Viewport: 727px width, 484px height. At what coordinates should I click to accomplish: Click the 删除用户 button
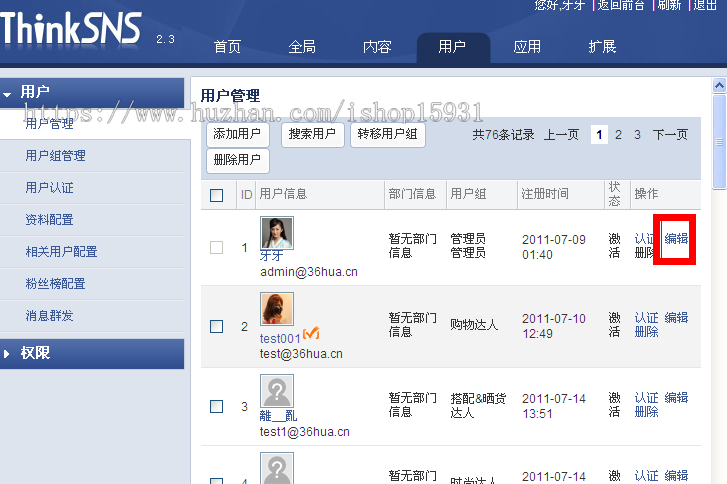(237, 160)
